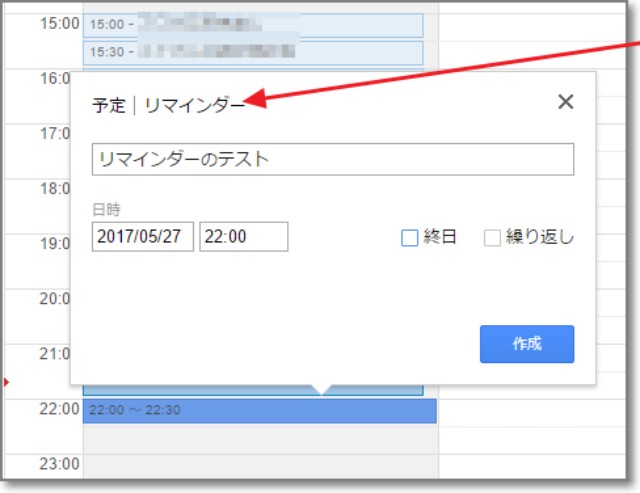Select the 22:00 ～ 22:30 event block

[259, 410]
